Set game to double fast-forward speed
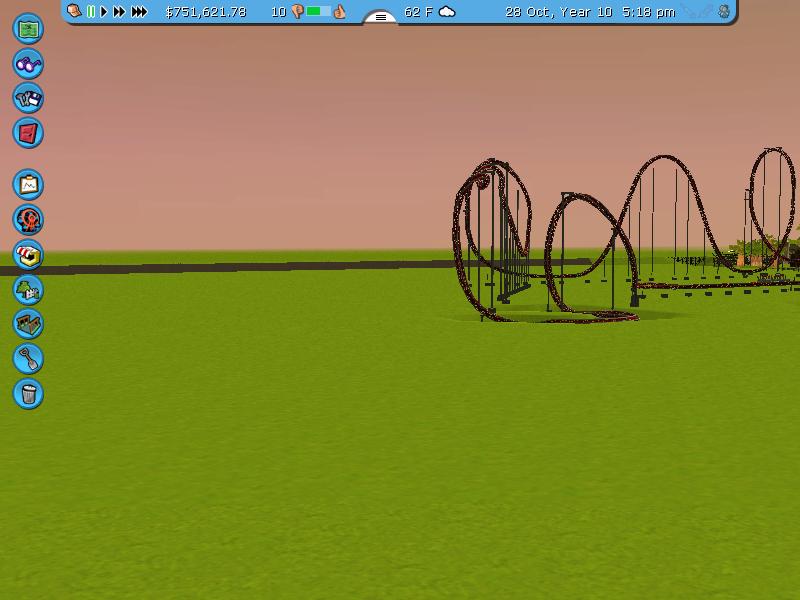The width and height of the screenshot is (800, 600). (x=119, y=11)
